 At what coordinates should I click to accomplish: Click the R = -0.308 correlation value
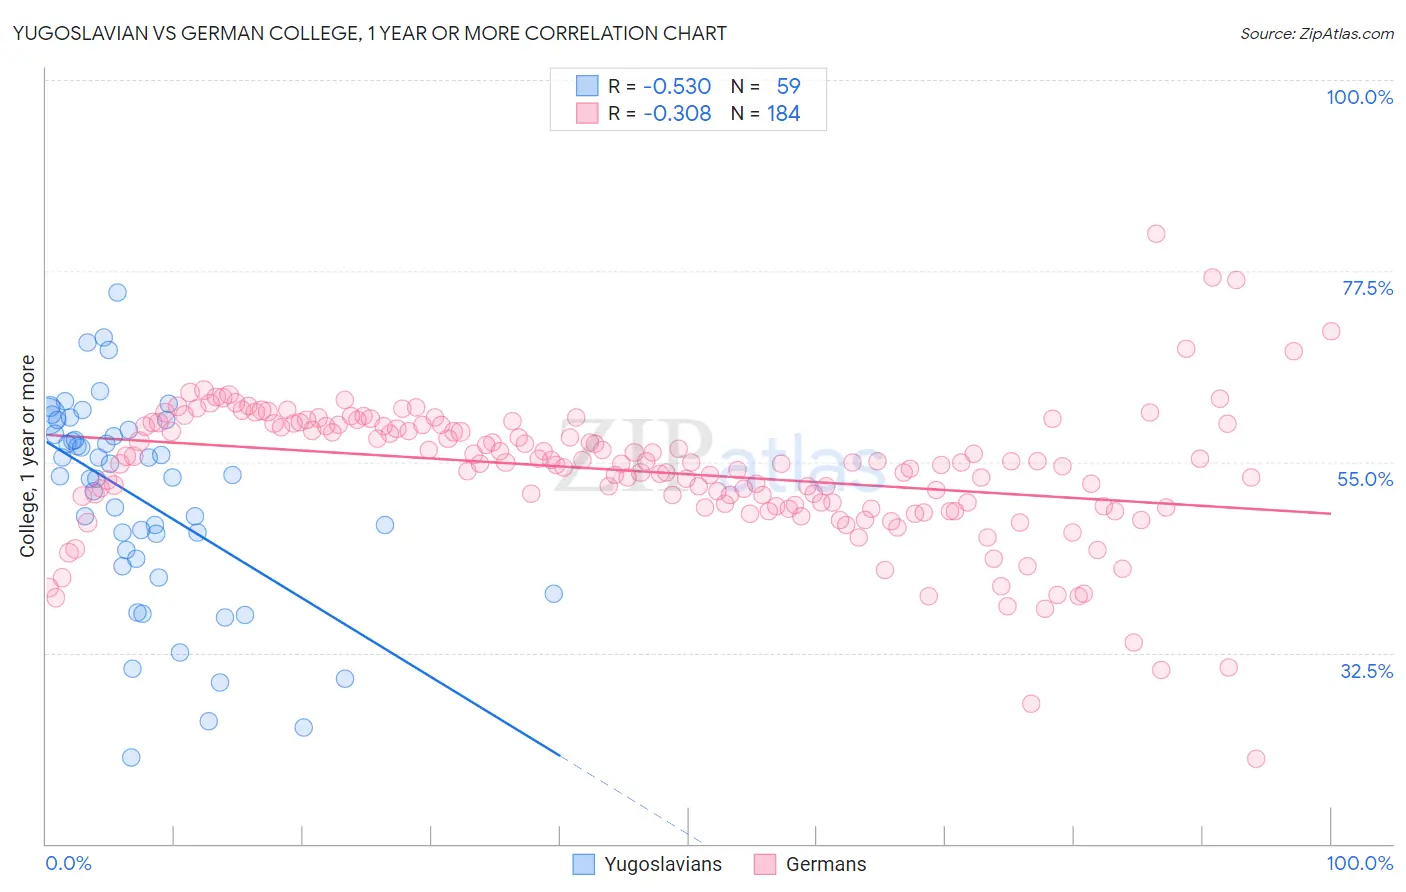point(660,113)
